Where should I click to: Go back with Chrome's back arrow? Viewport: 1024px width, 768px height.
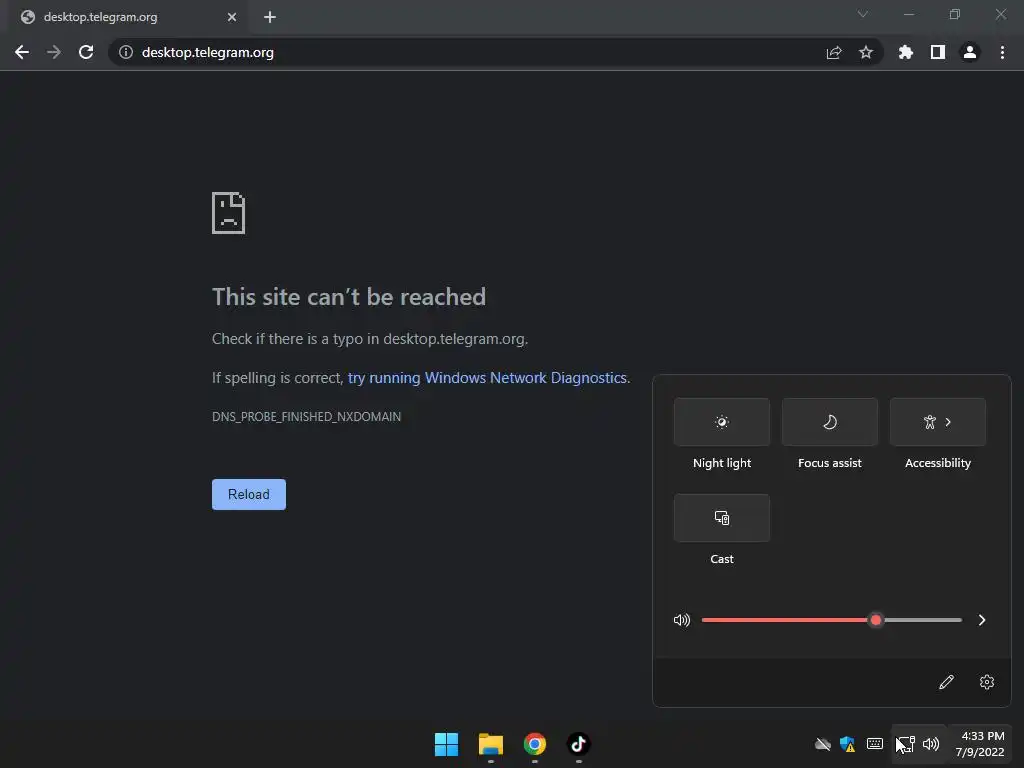pyautogui.click(x=22, y=52)
